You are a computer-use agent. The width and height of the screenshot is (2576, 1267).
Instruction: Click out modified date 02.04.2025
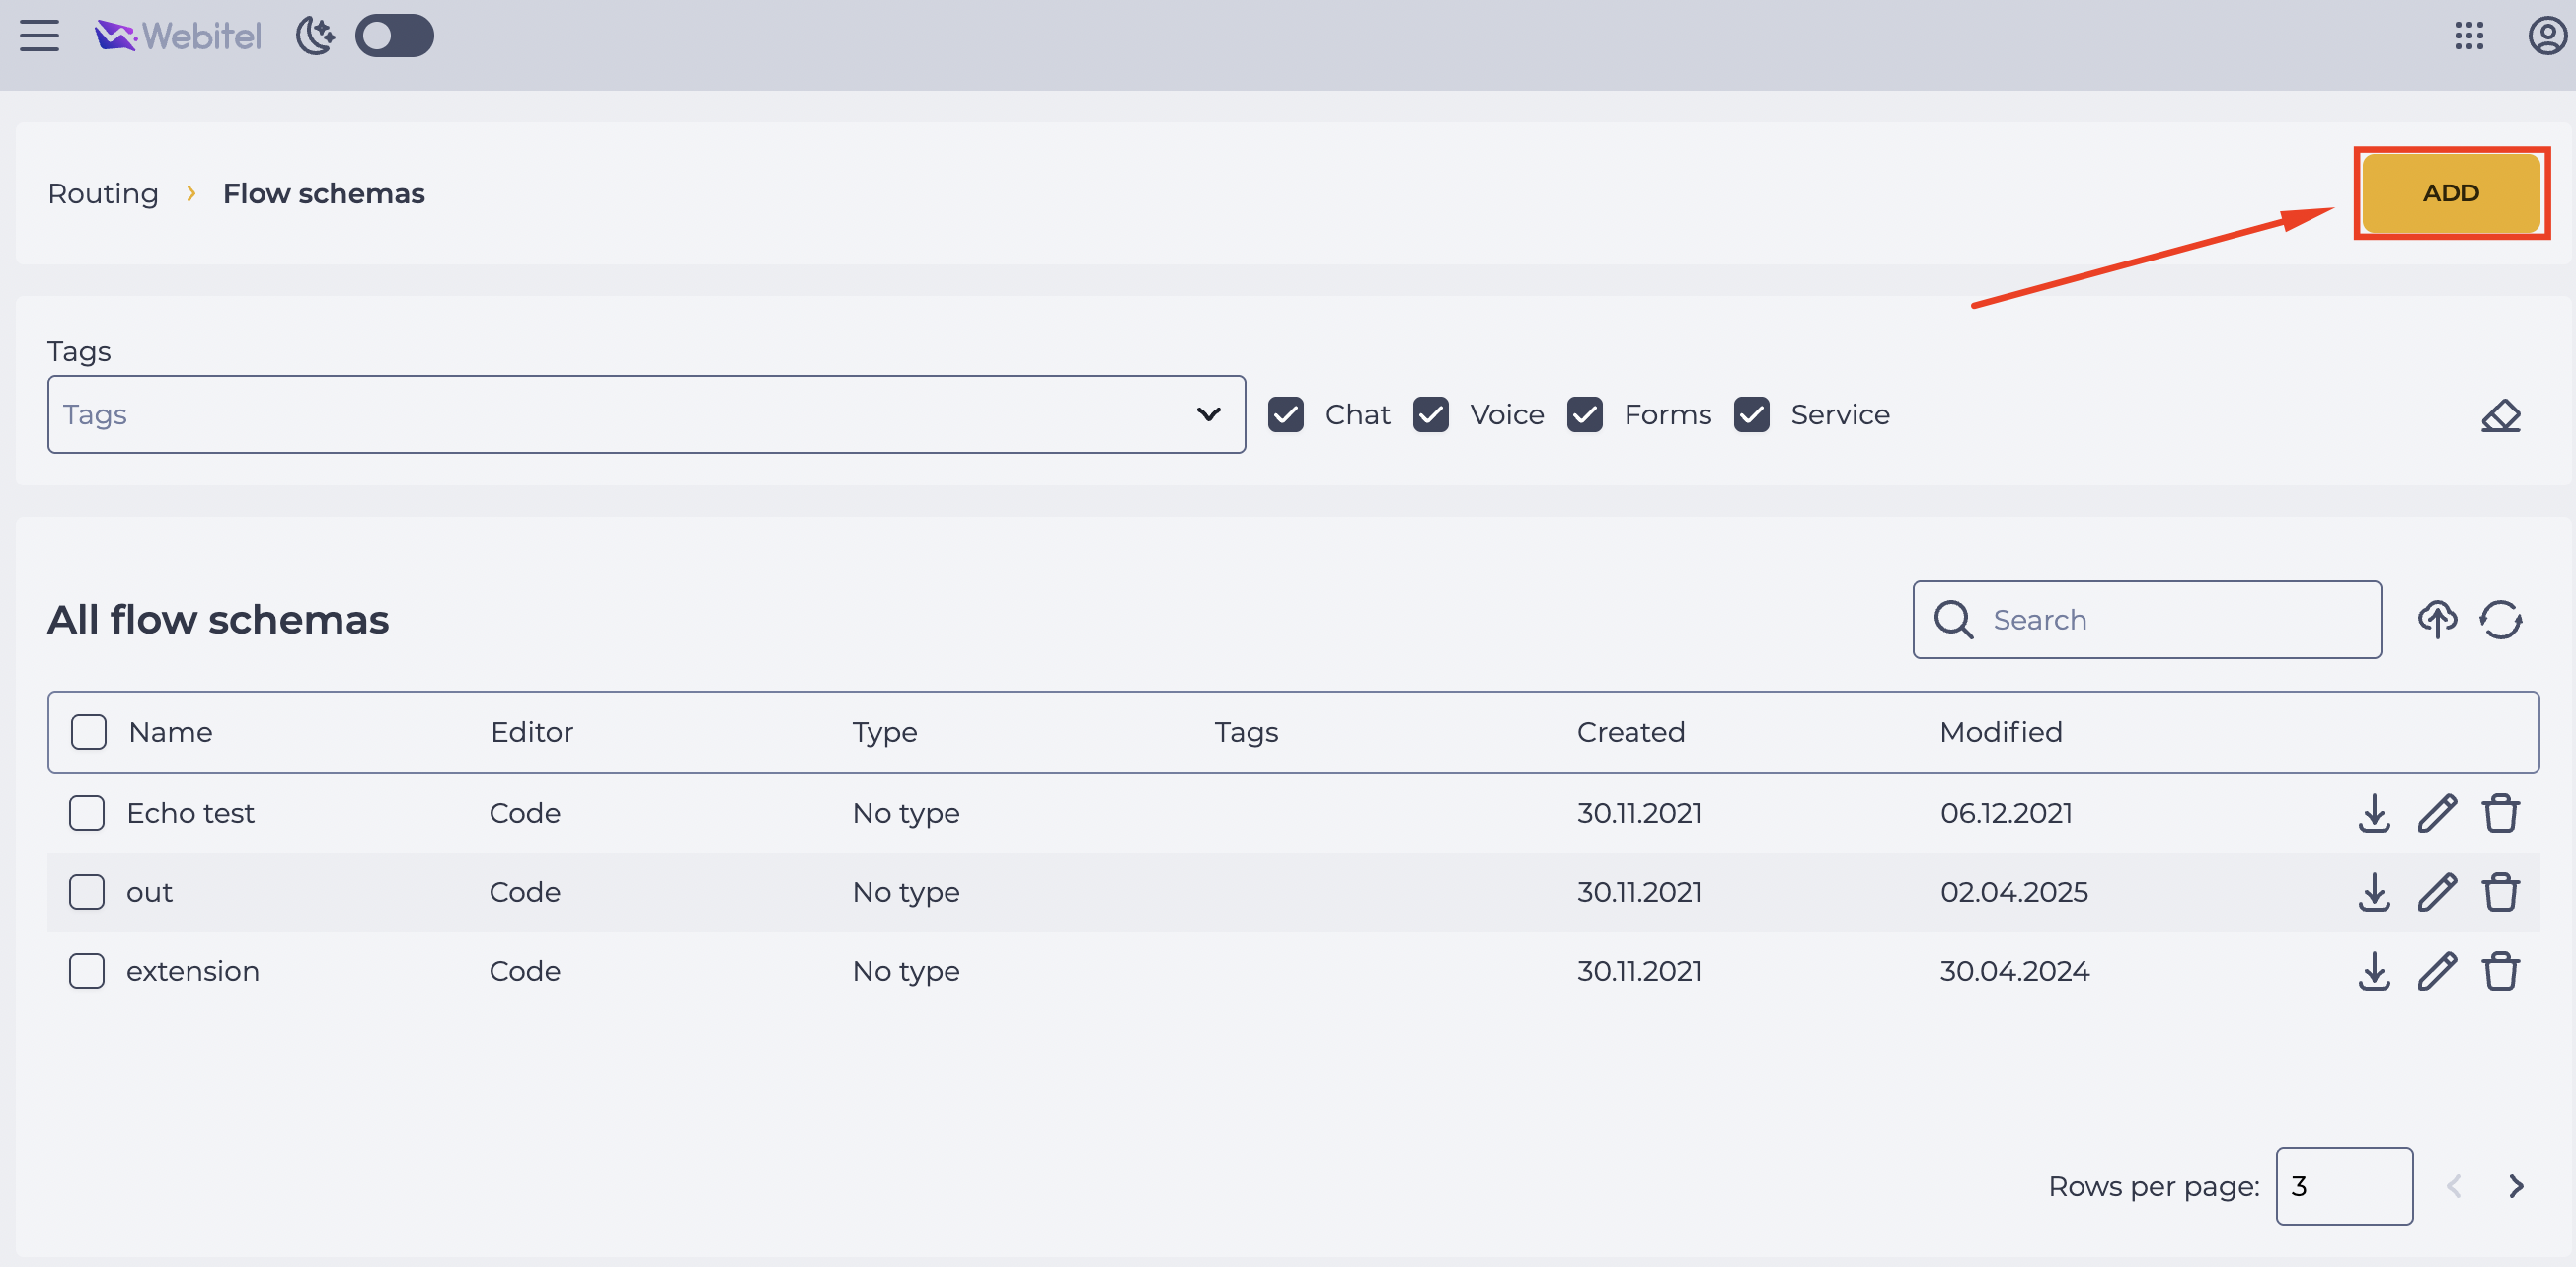pyautogui.click(x=2014, y=892)
